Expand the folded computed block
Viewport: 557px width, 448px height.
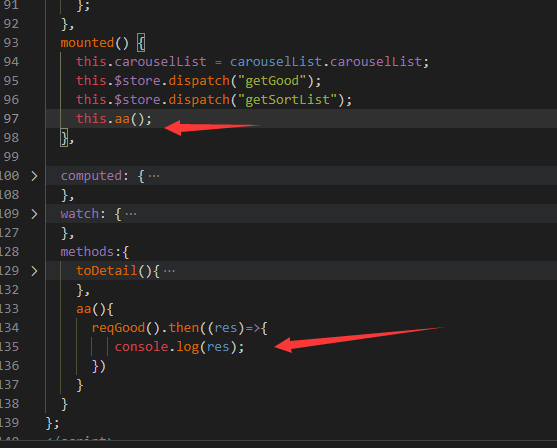34,176
